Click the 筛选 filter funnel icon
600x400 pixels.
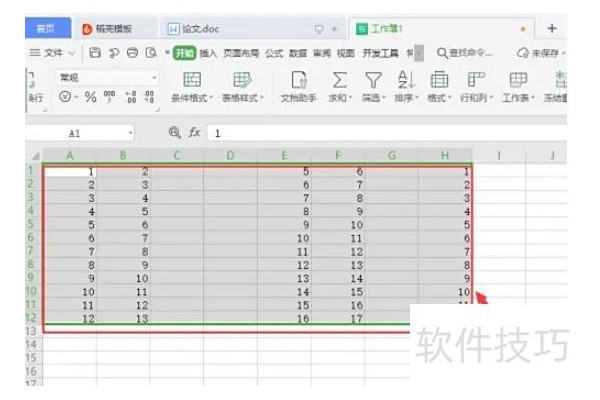pyautogui.click(x=373, y=80)
